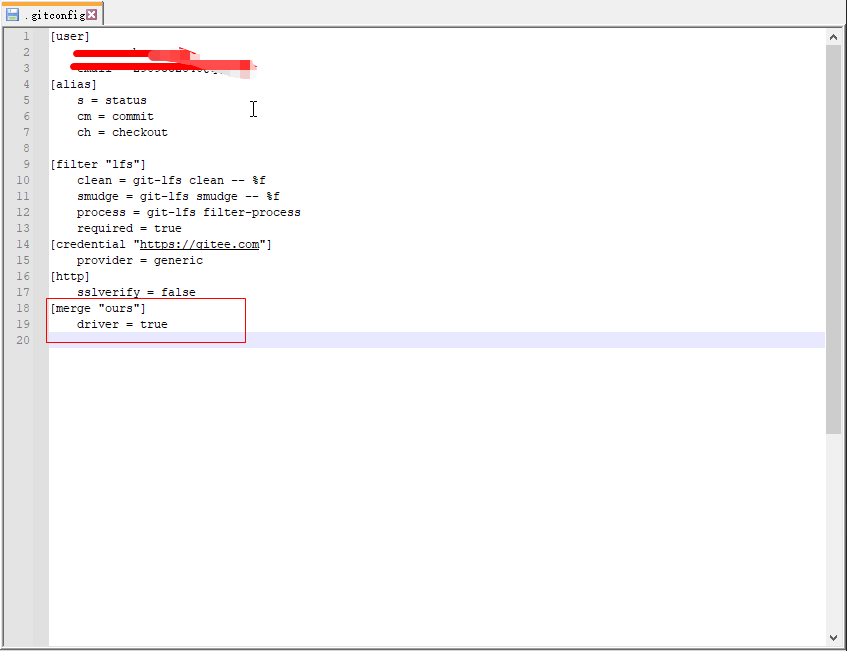Screen dimensions: 847x651
Task: Place cursor on the [alias] section header
Action: [x=73, y=84]
